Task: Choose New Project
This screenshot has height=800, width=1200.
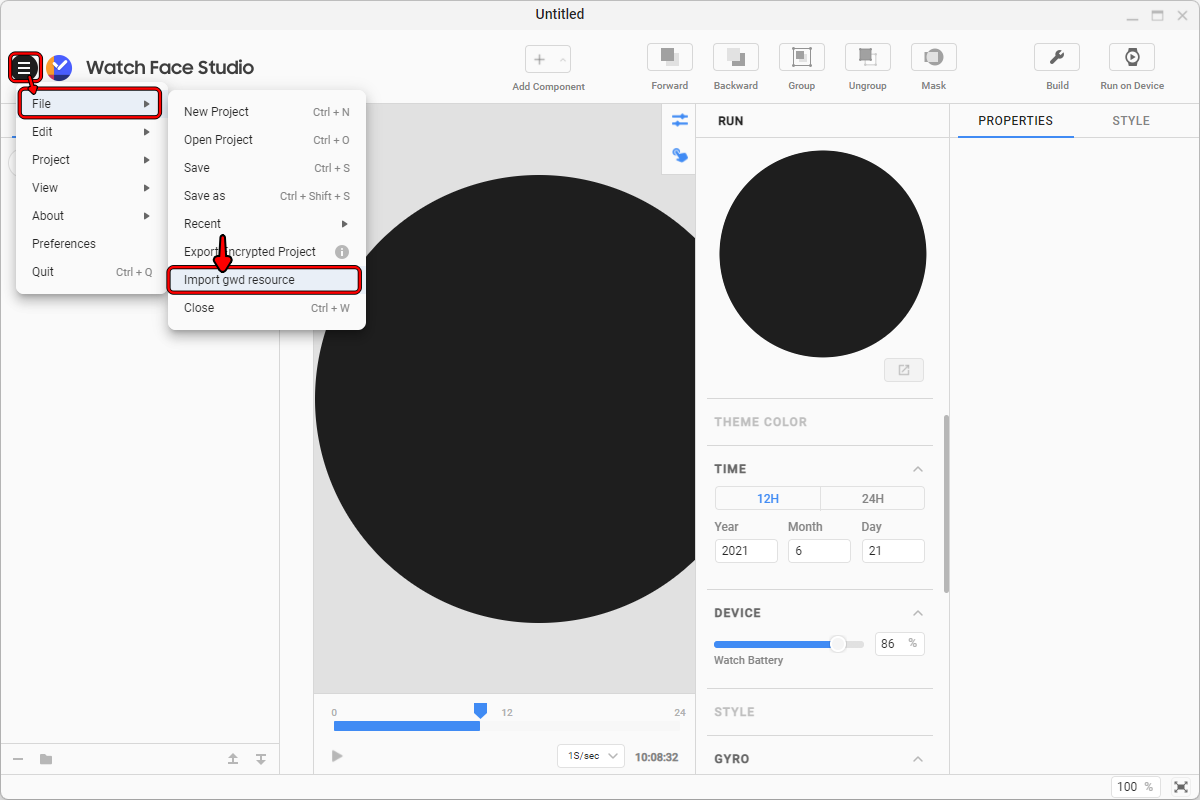Action: pos(267,112)
